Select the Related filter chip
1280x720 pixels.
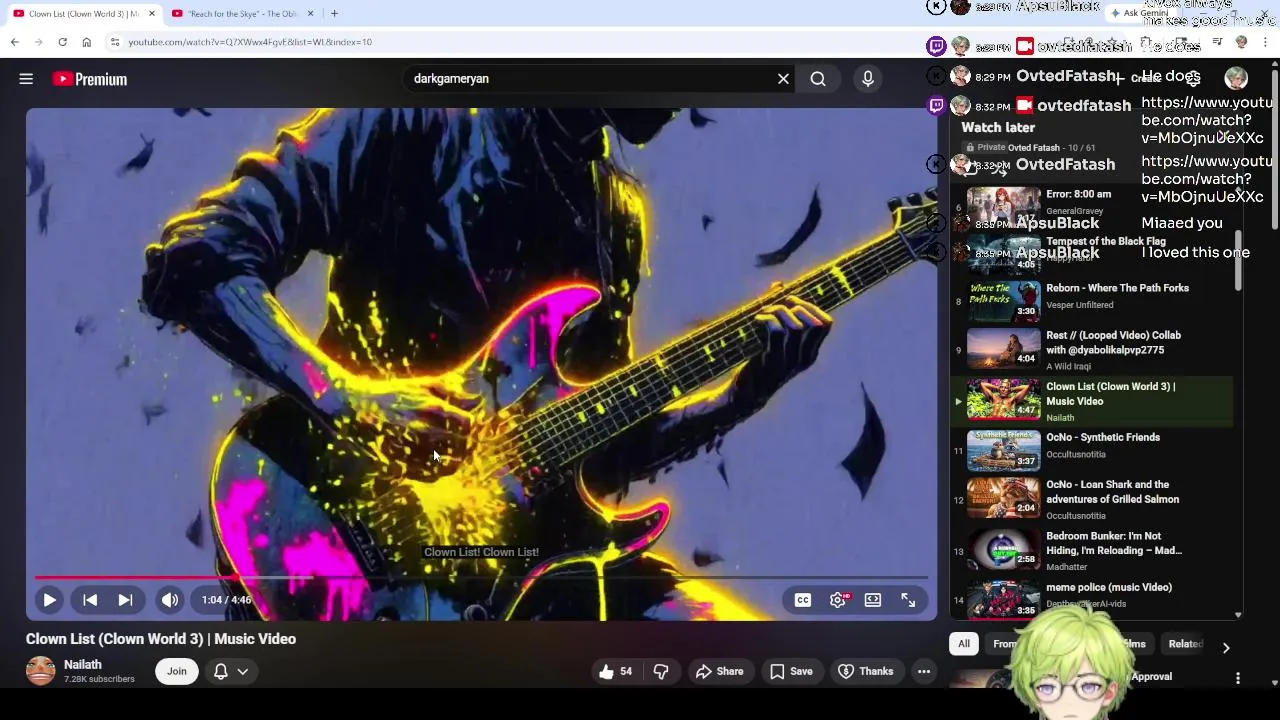(x=1186, y=644)
